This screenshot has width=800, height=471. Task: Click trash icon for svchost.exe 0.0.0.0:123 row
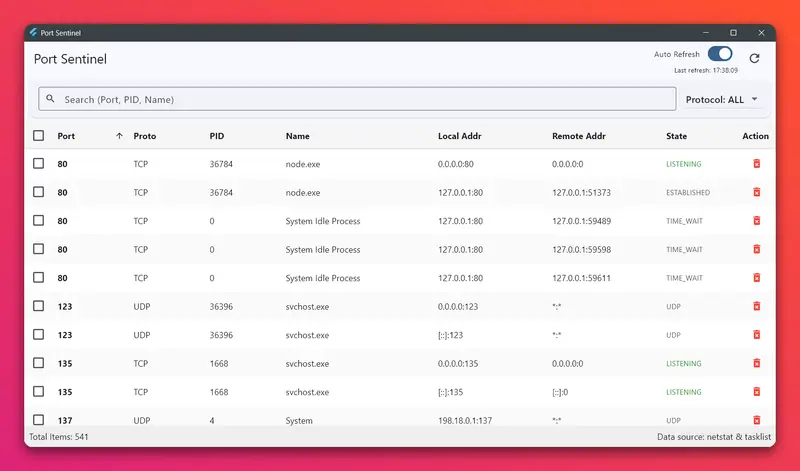[x=756, y=306]
